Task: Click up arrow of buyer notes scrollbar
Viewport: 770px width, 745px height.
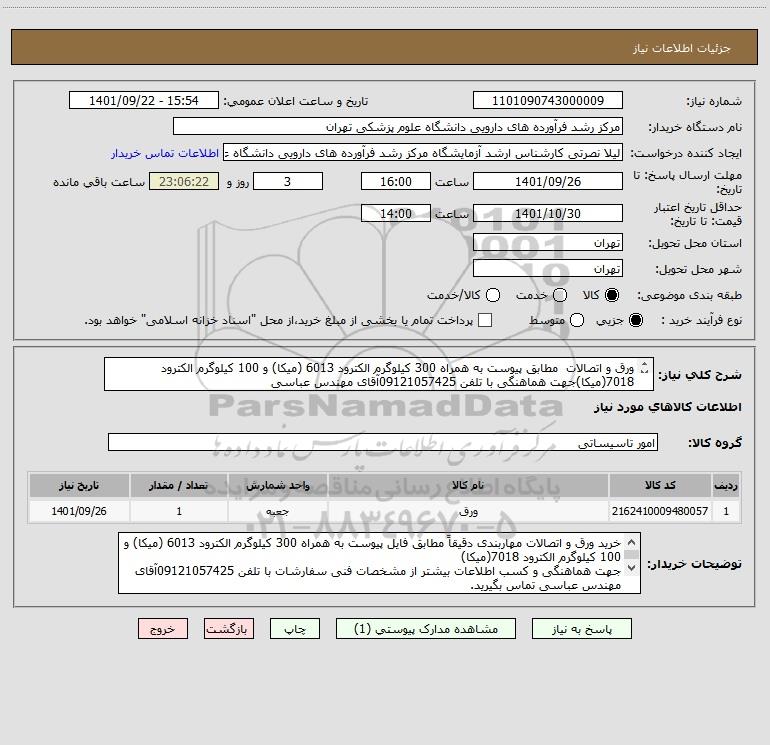Action: 632,542
